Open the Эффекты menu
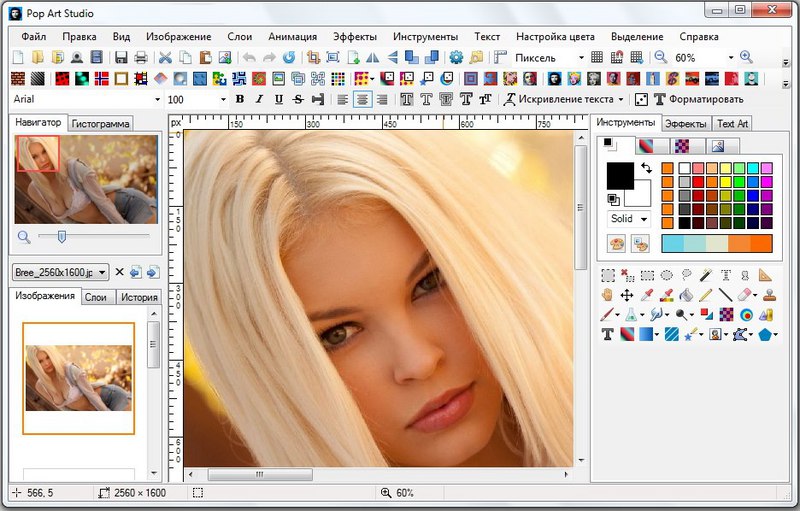Screen dimensions: 800x511 (x=355, y=37)
